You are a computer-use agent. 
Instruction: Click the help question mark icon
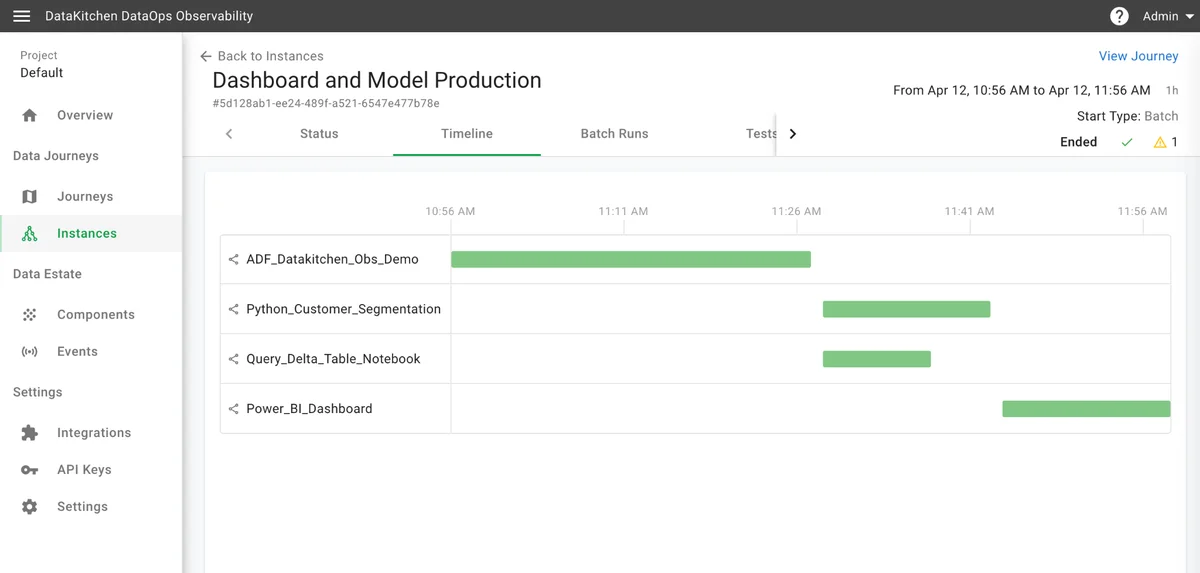[1119, 16]
